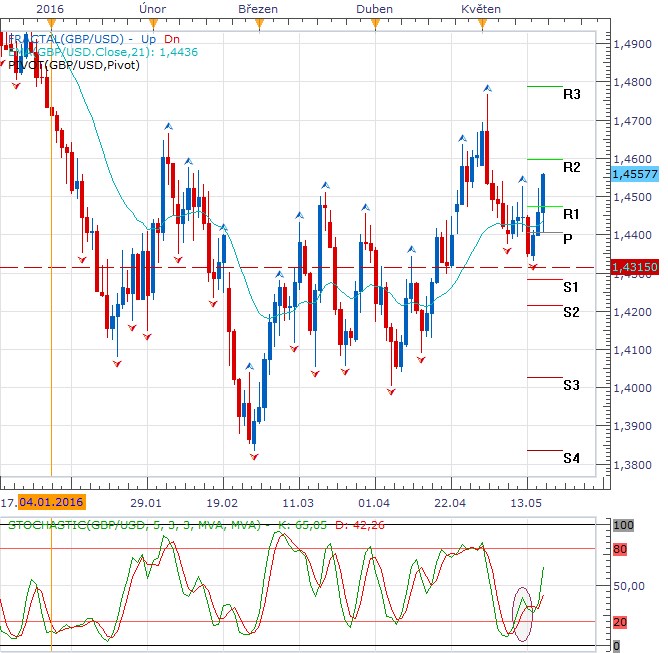The height and width of the screenshot is (653, 668).
Task: Click the orange marker under Duben
Action: 375,22
